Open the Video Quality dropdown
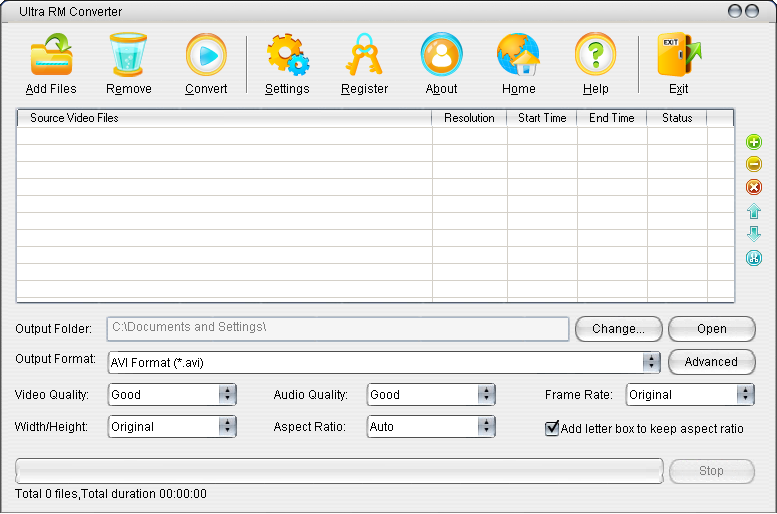 click(172, 395)
